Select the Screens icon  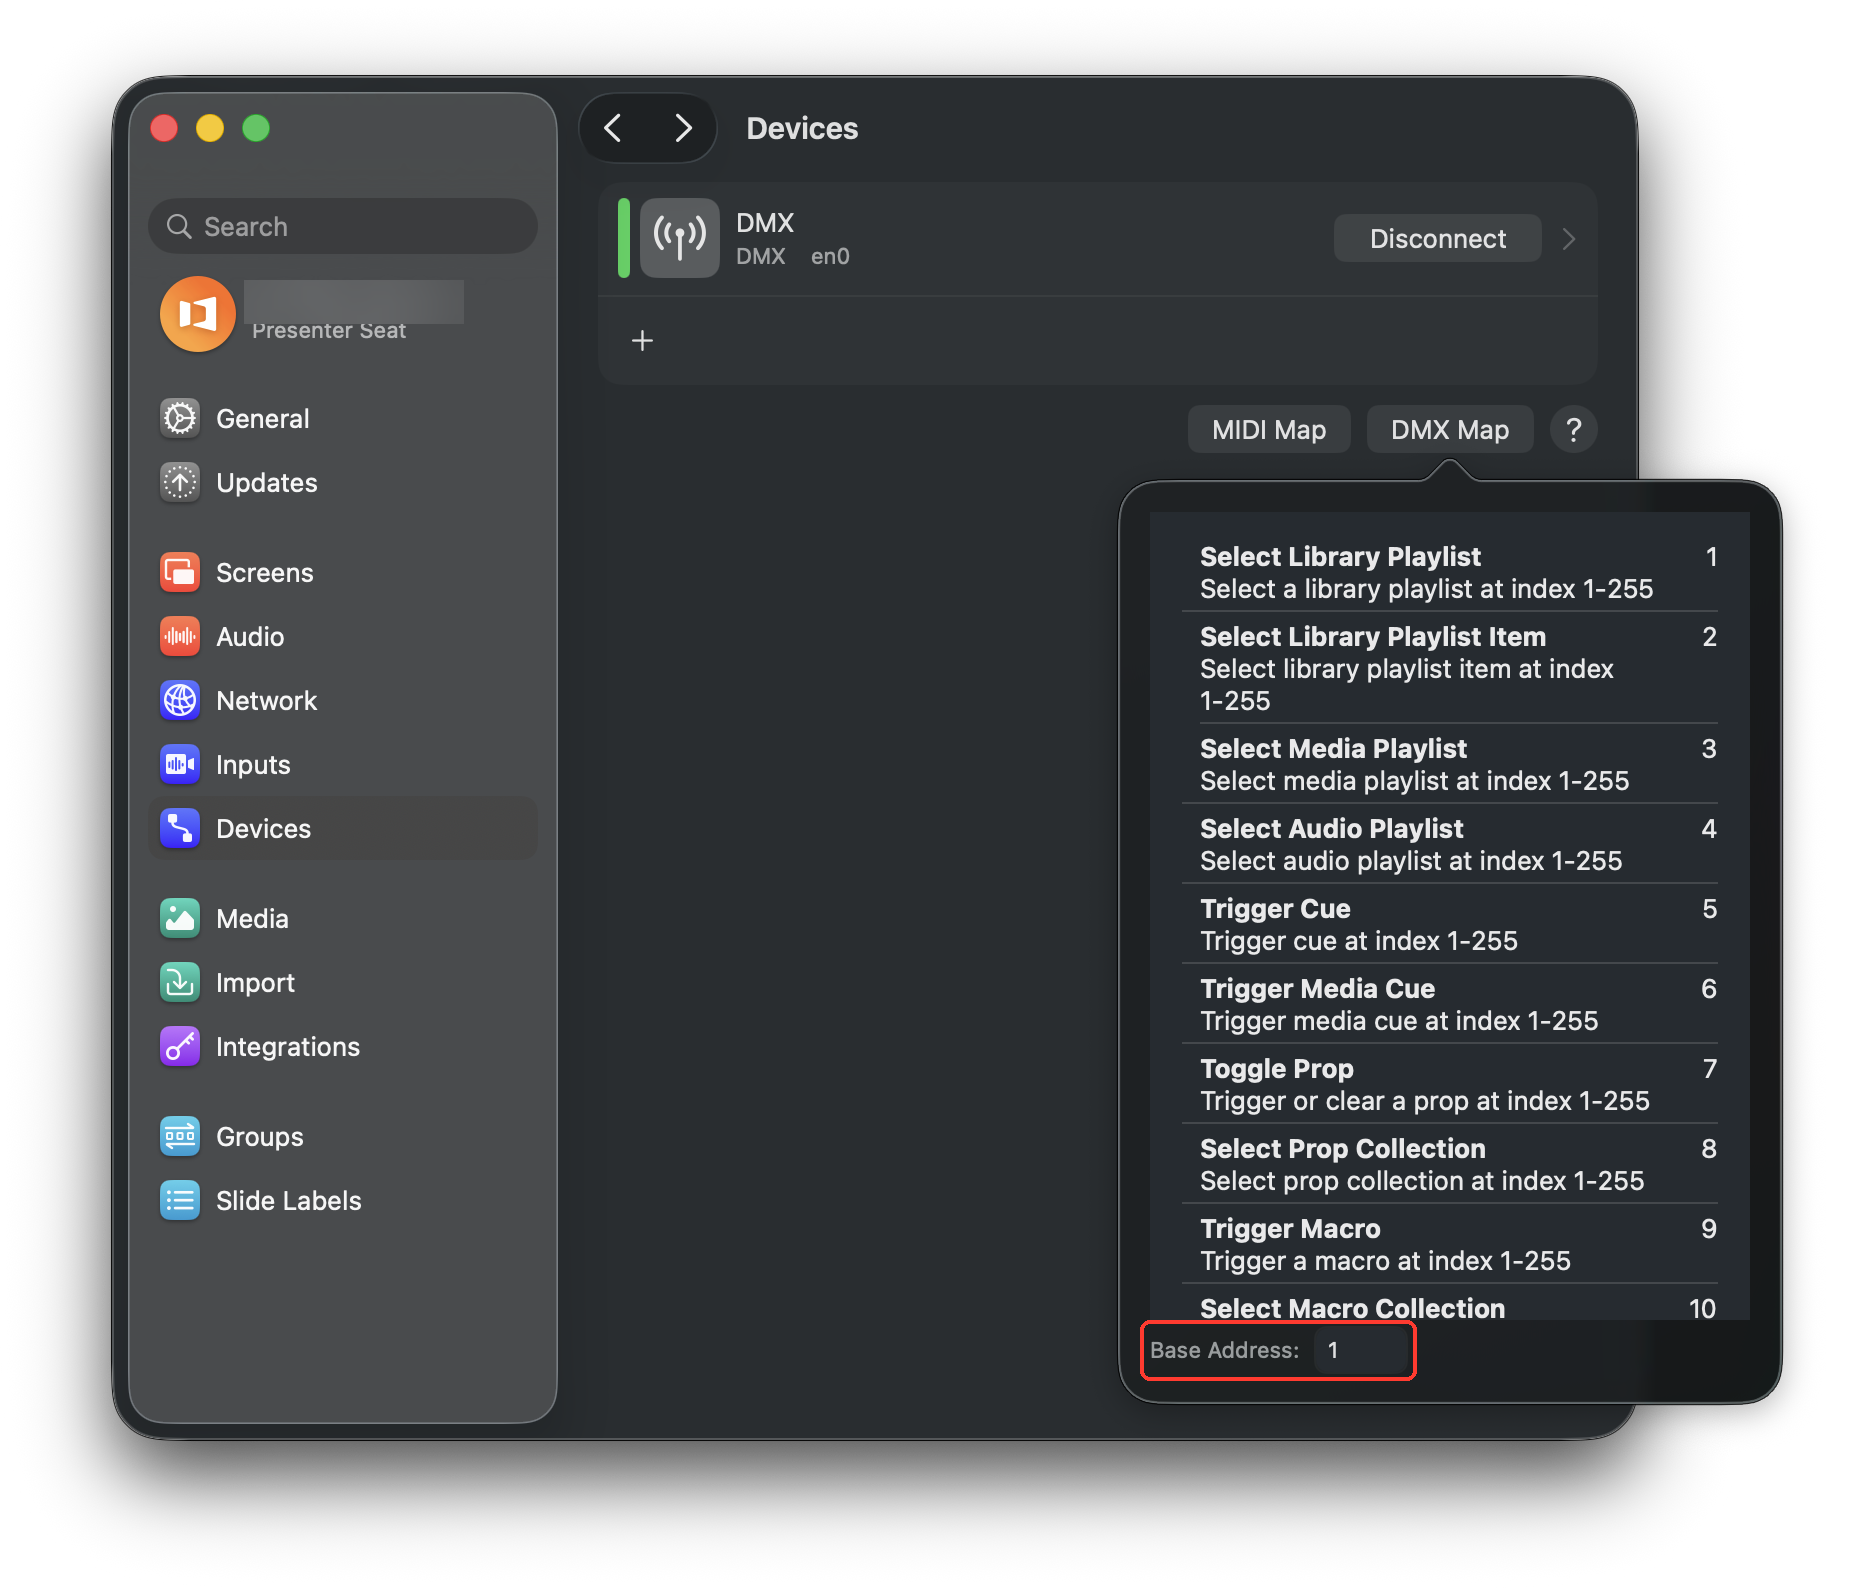click(x=180, y=572)
